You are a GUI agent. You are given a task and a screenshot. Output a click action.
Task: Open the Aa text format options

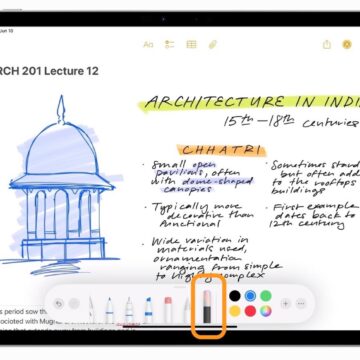[148, 45]
